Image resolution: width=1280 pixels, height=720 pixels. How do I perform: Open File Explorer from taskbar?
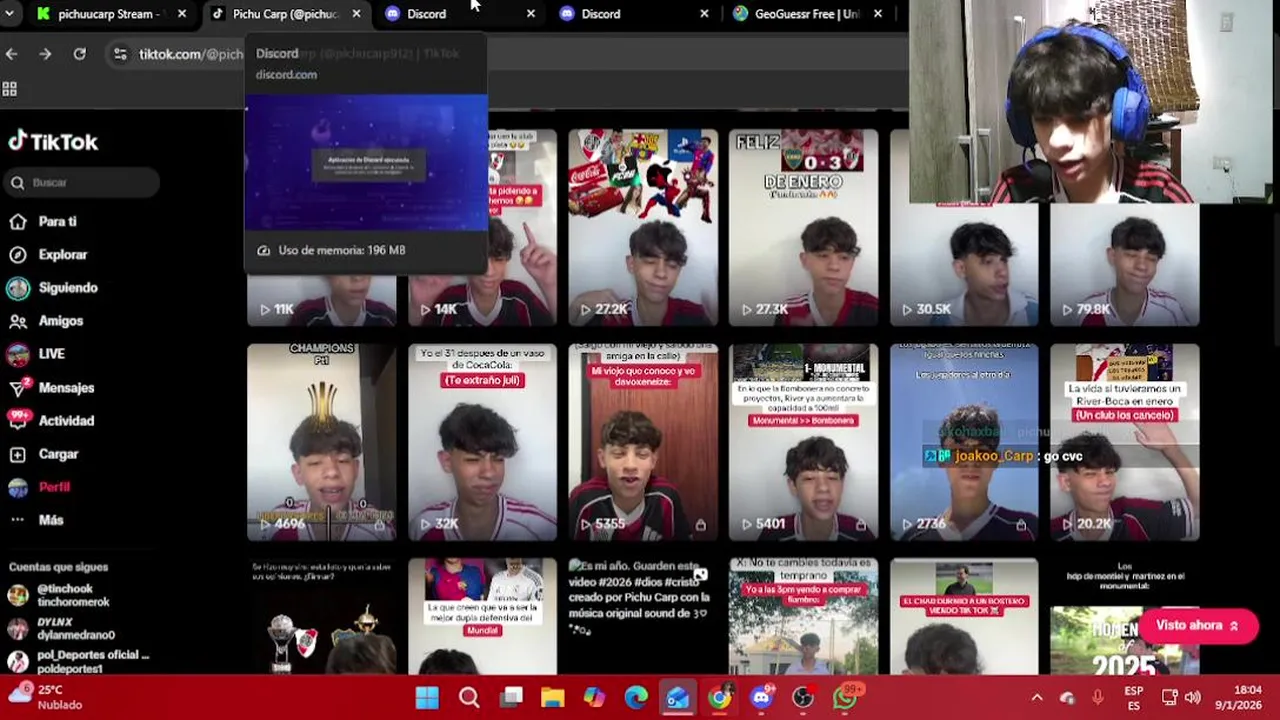[553, 698]
